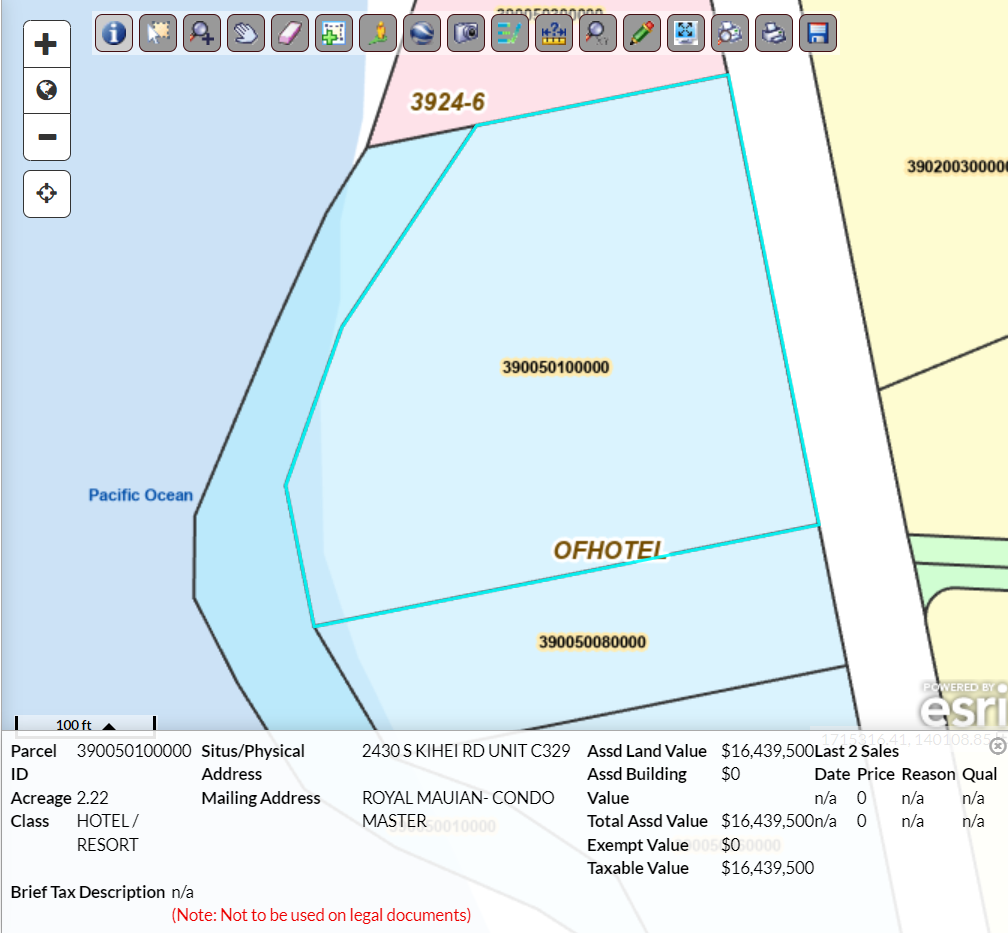Select the Identify info tool
The width and height of the screenshot is (1008, 933).
coord(115,33)
